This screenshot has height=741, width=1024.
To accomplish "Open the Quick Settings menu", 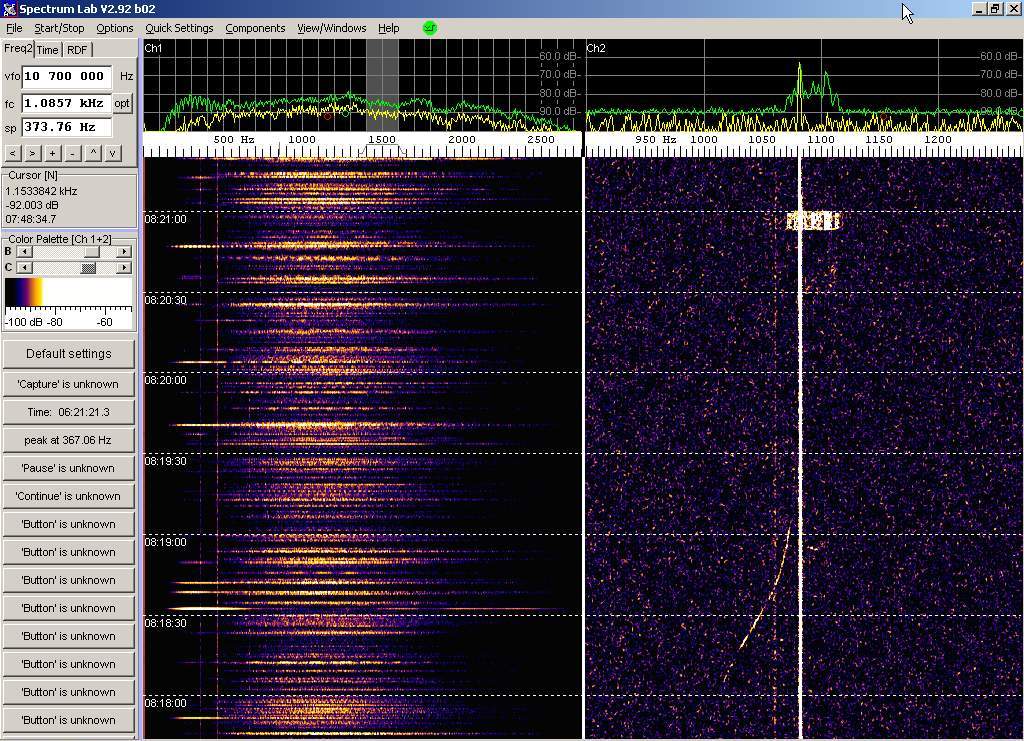I will coord(179,28).
